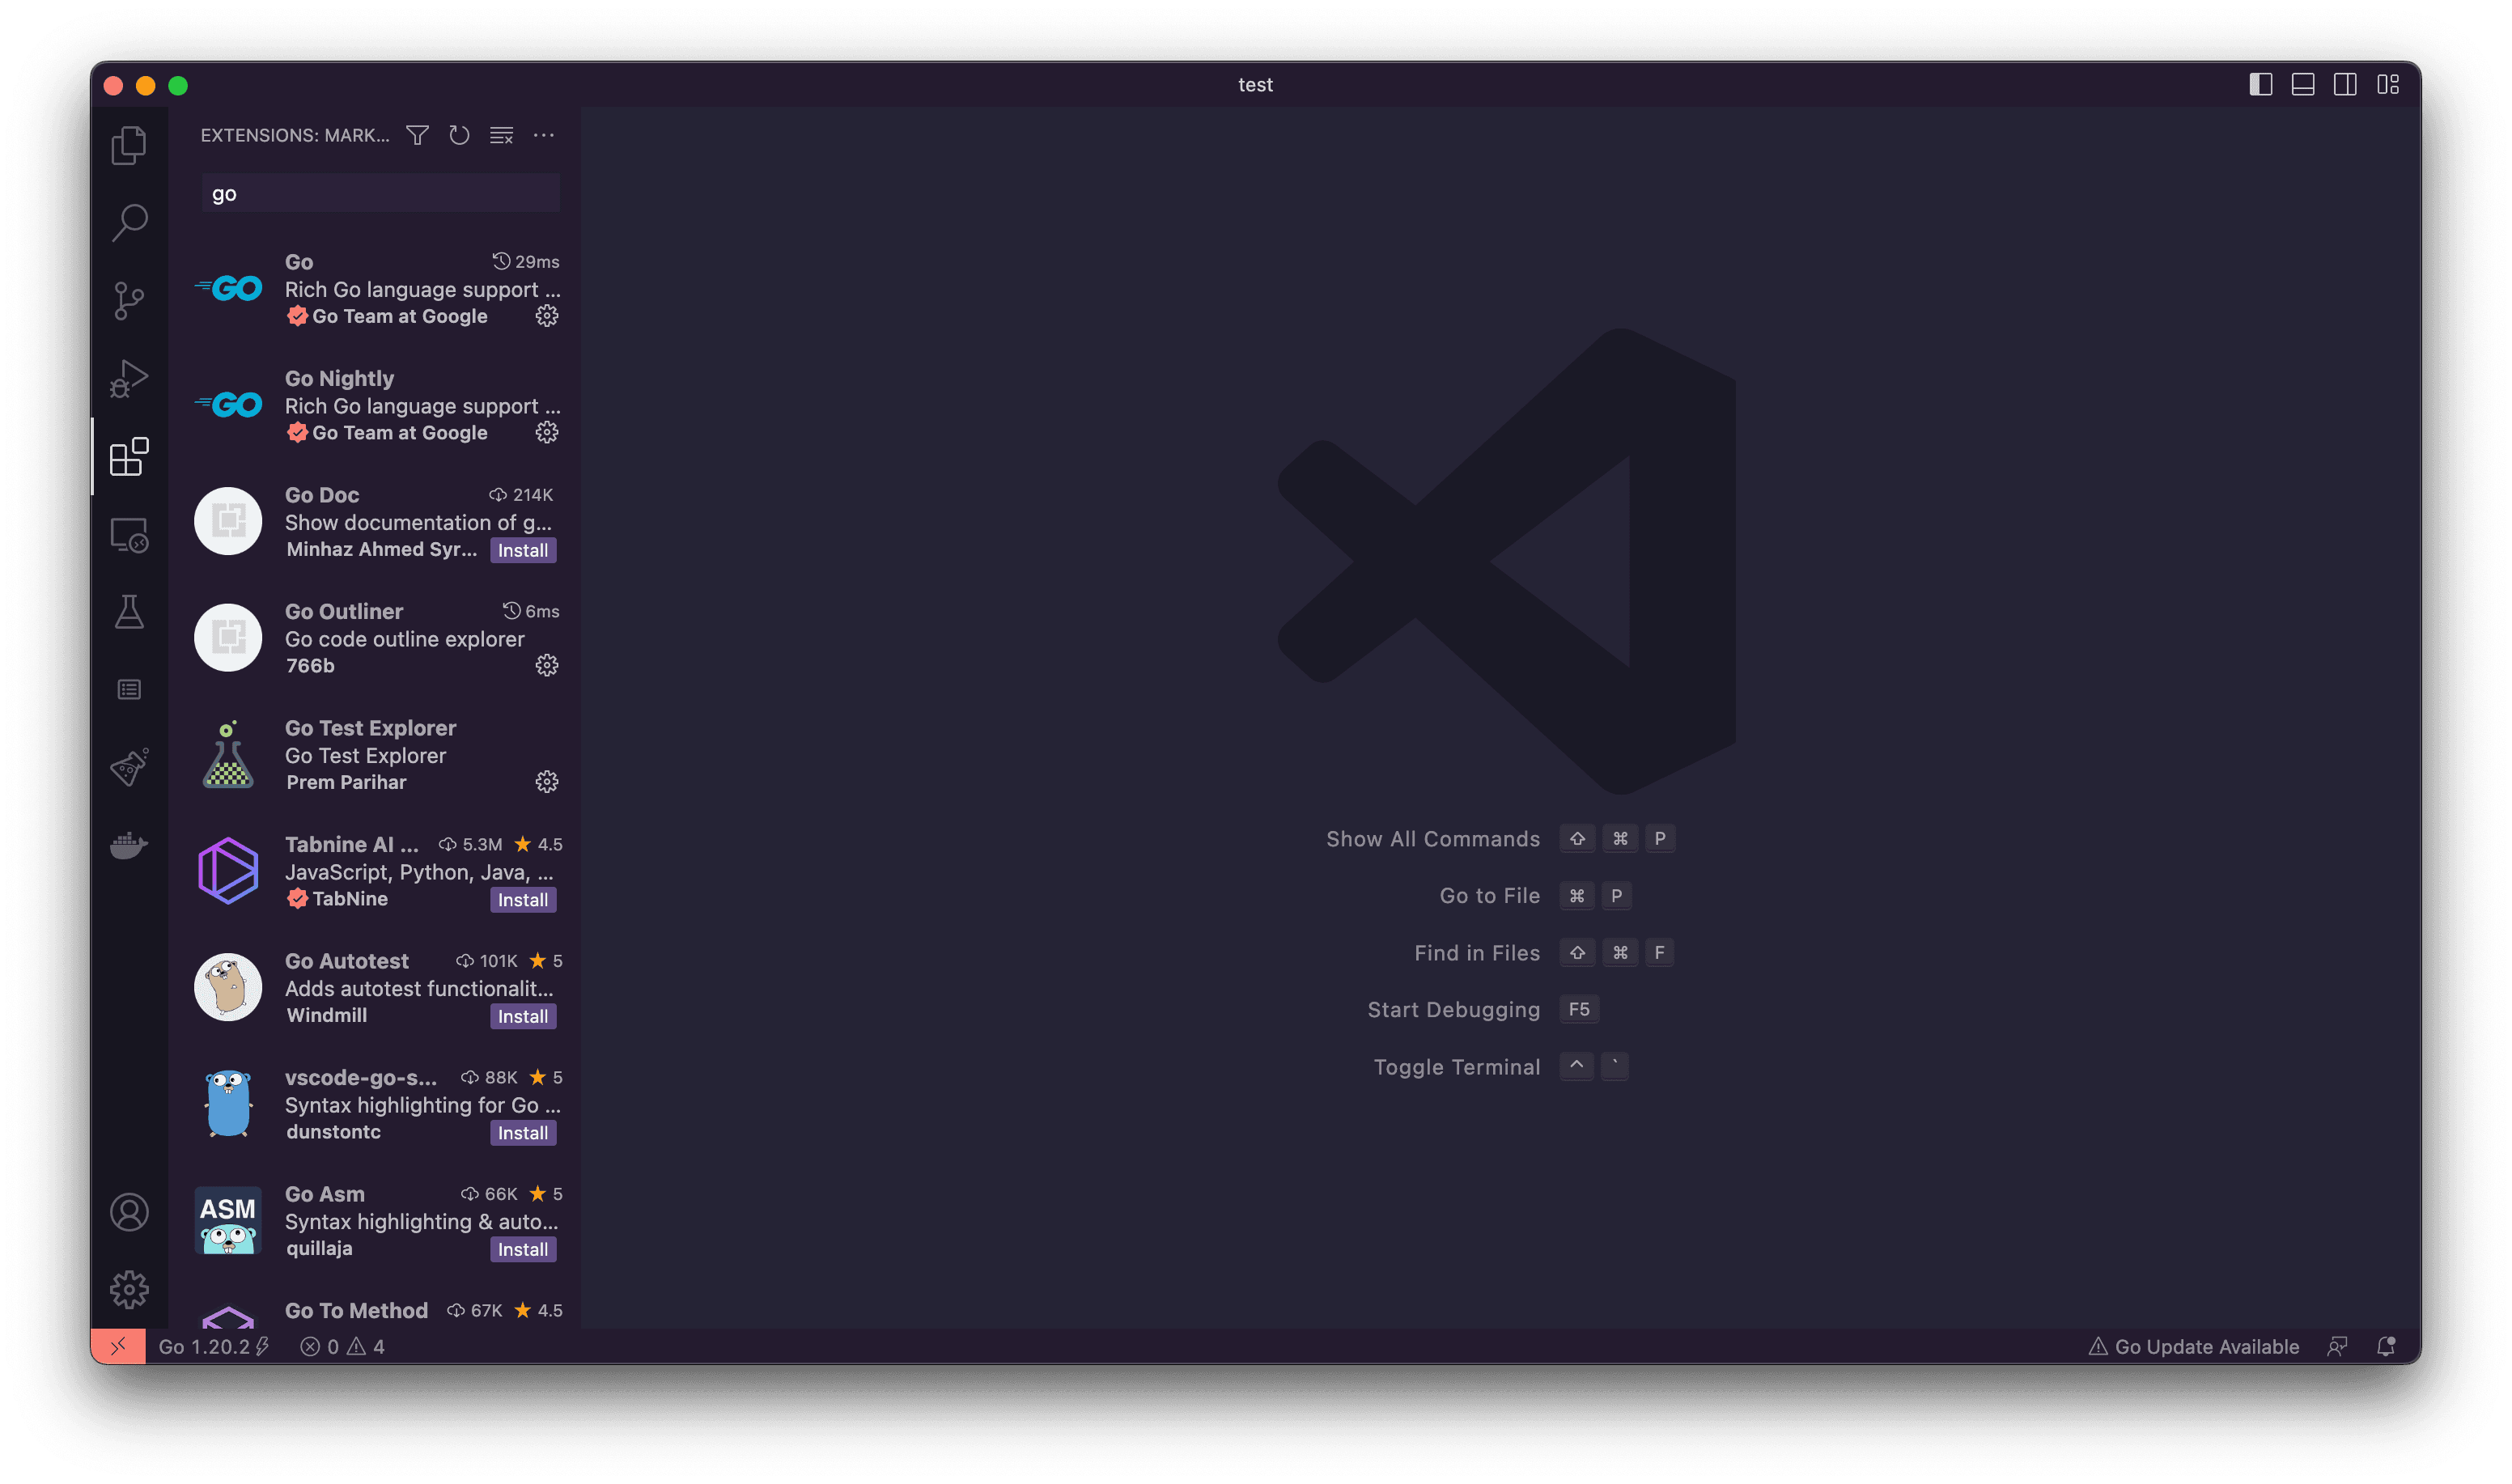
Task: Click Go 1.20.2 version in status bar
Action: pyautogui.click(x=214, y=1347)
